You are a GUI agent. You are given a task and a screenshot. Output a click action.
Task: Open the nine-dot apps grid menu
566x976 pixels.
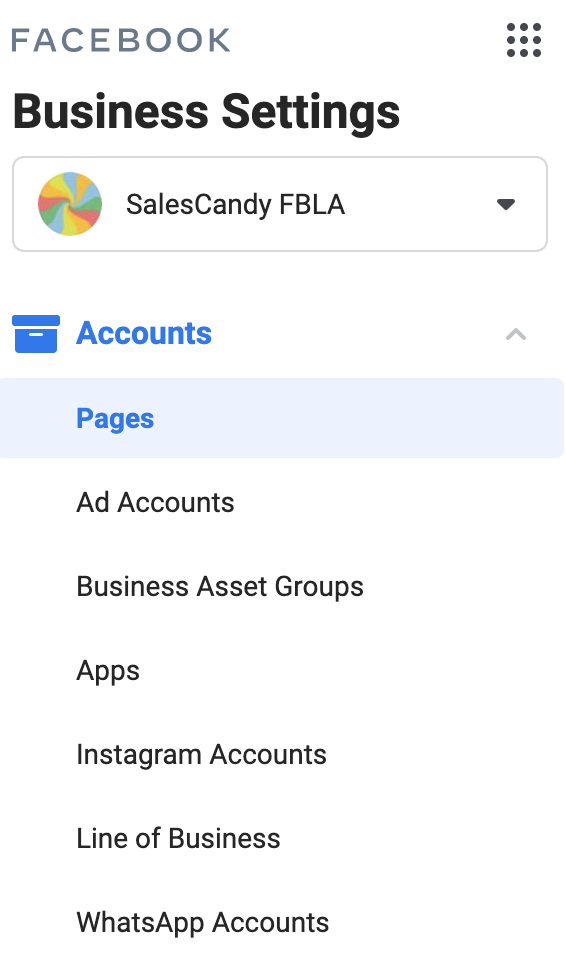coord(524,40)
